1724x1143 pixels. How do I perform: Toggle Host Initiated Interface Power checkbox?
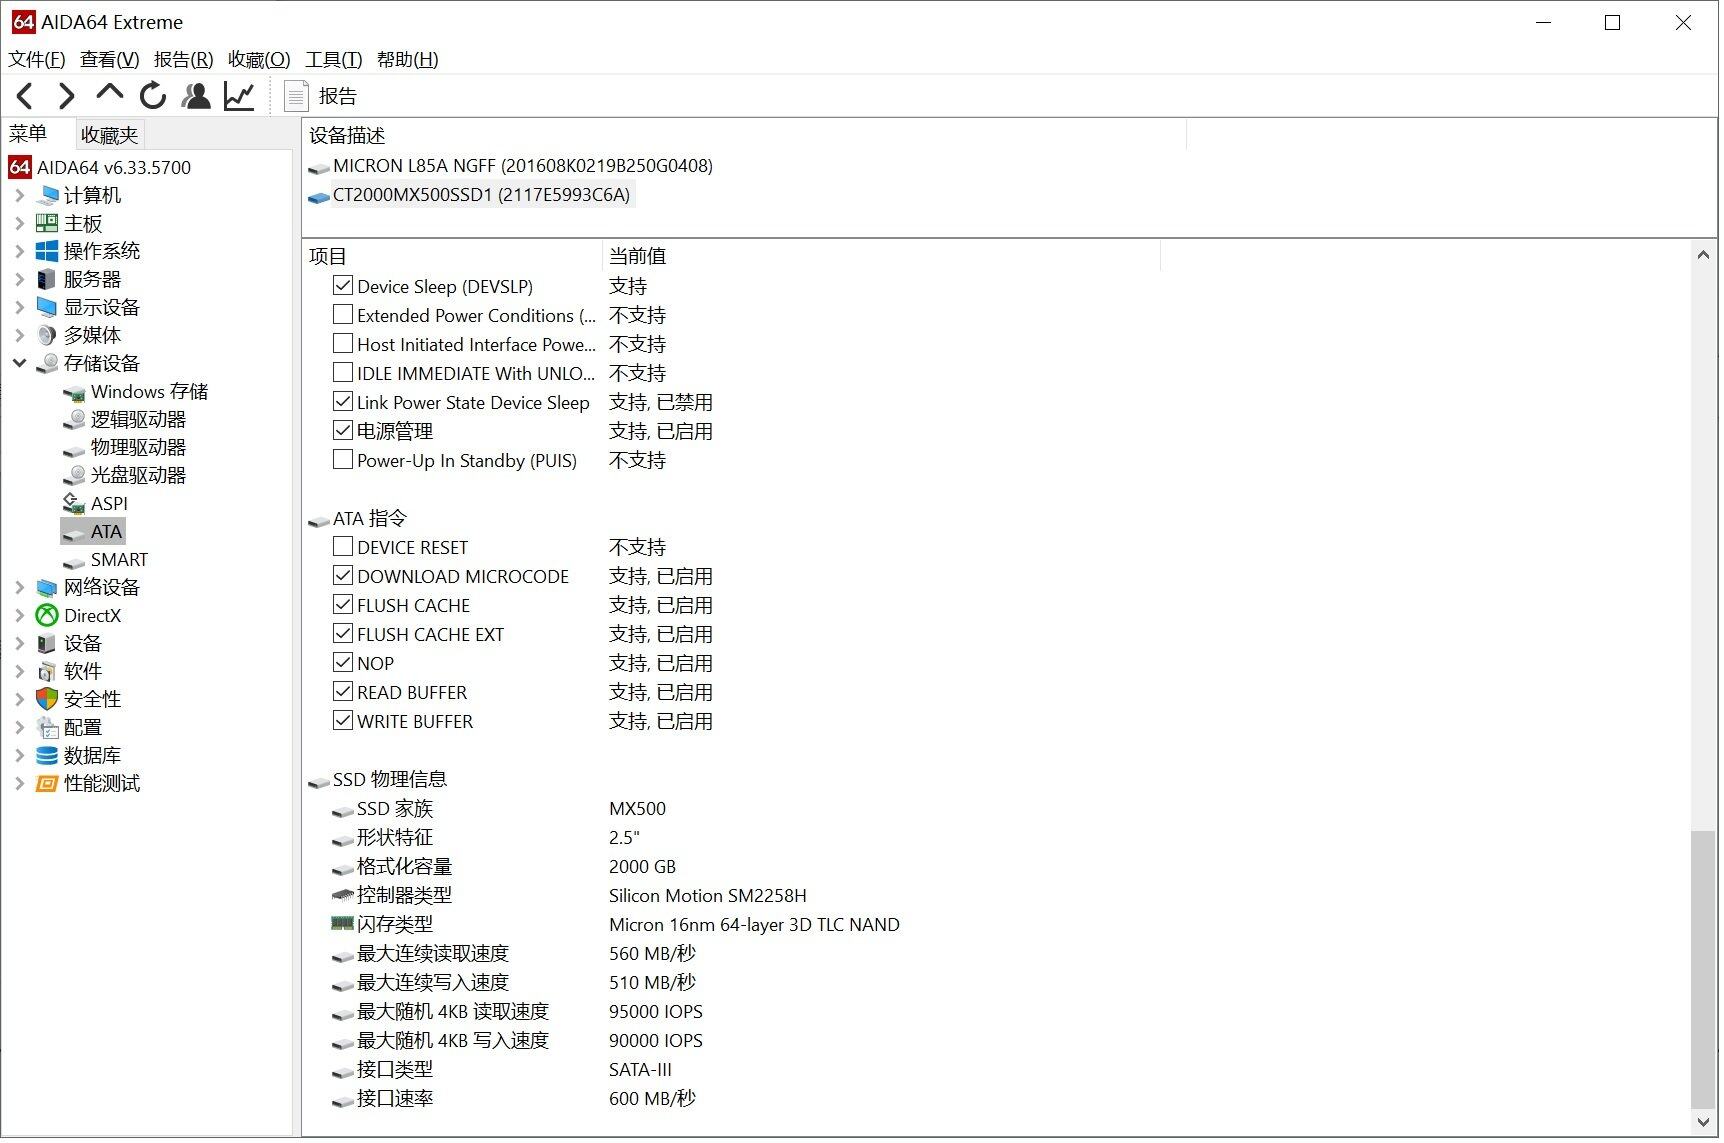[x=343, y=344]
